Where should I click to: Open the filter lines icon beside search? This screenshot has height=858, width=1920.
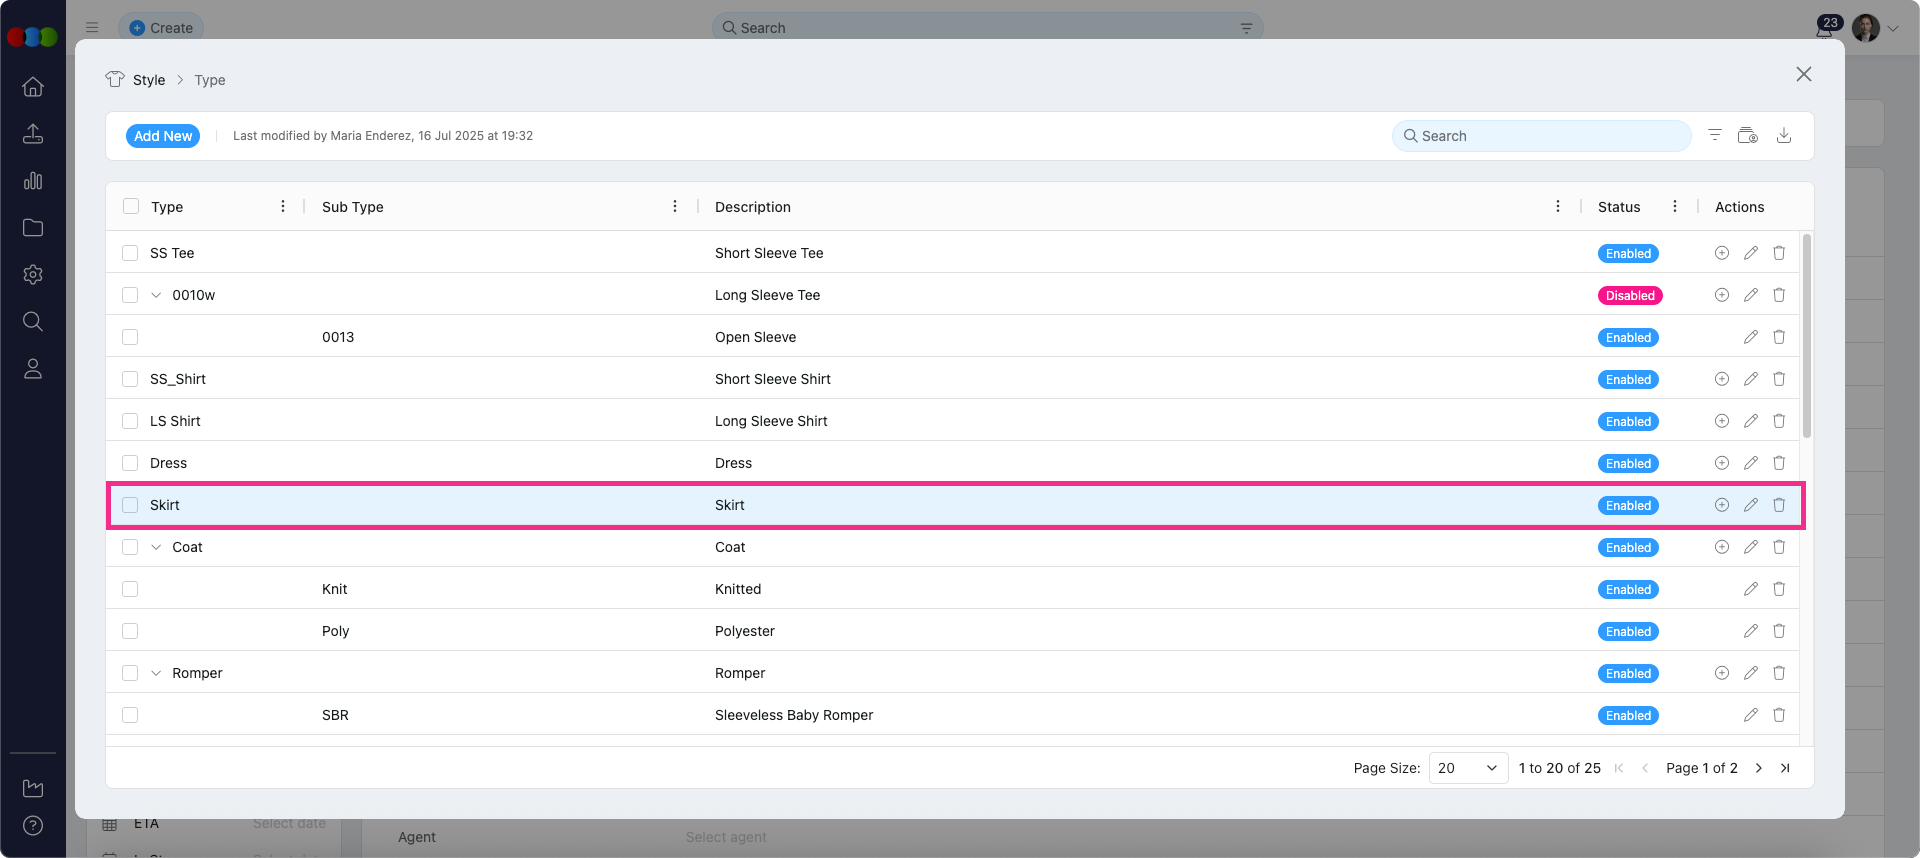click(x=1714, y=135)
